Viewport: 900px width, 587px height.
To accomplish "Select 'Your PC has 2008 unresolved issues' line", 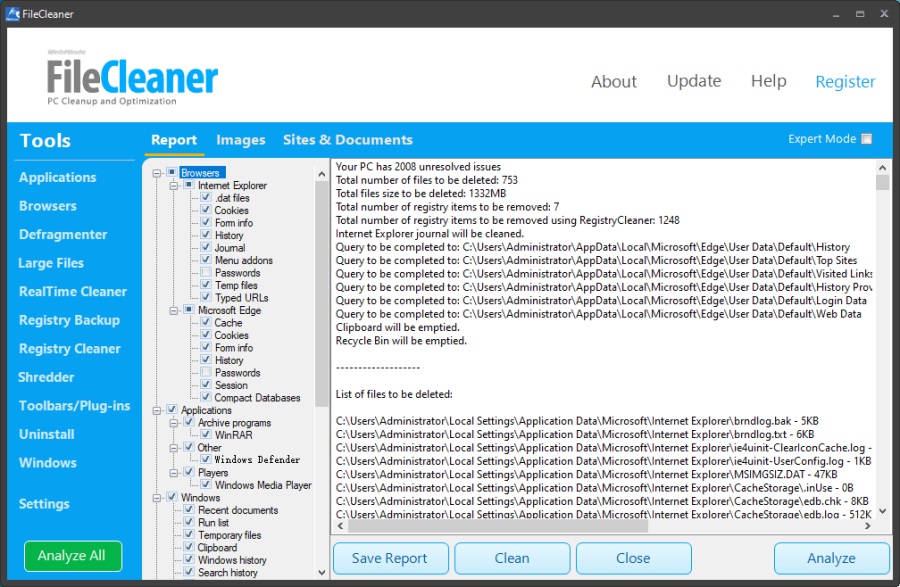I will (x=418, y=166).
